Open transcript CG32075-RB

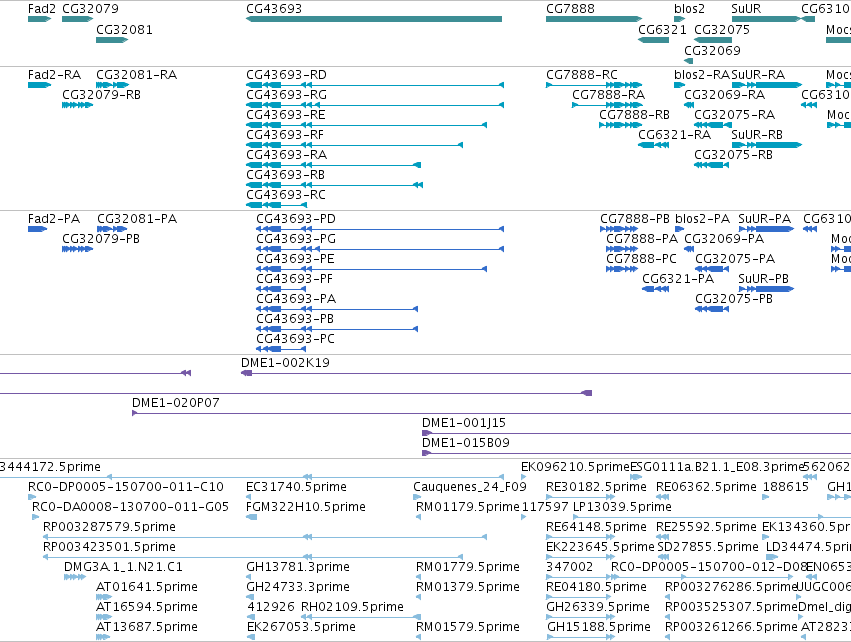(x=712, y=165)
